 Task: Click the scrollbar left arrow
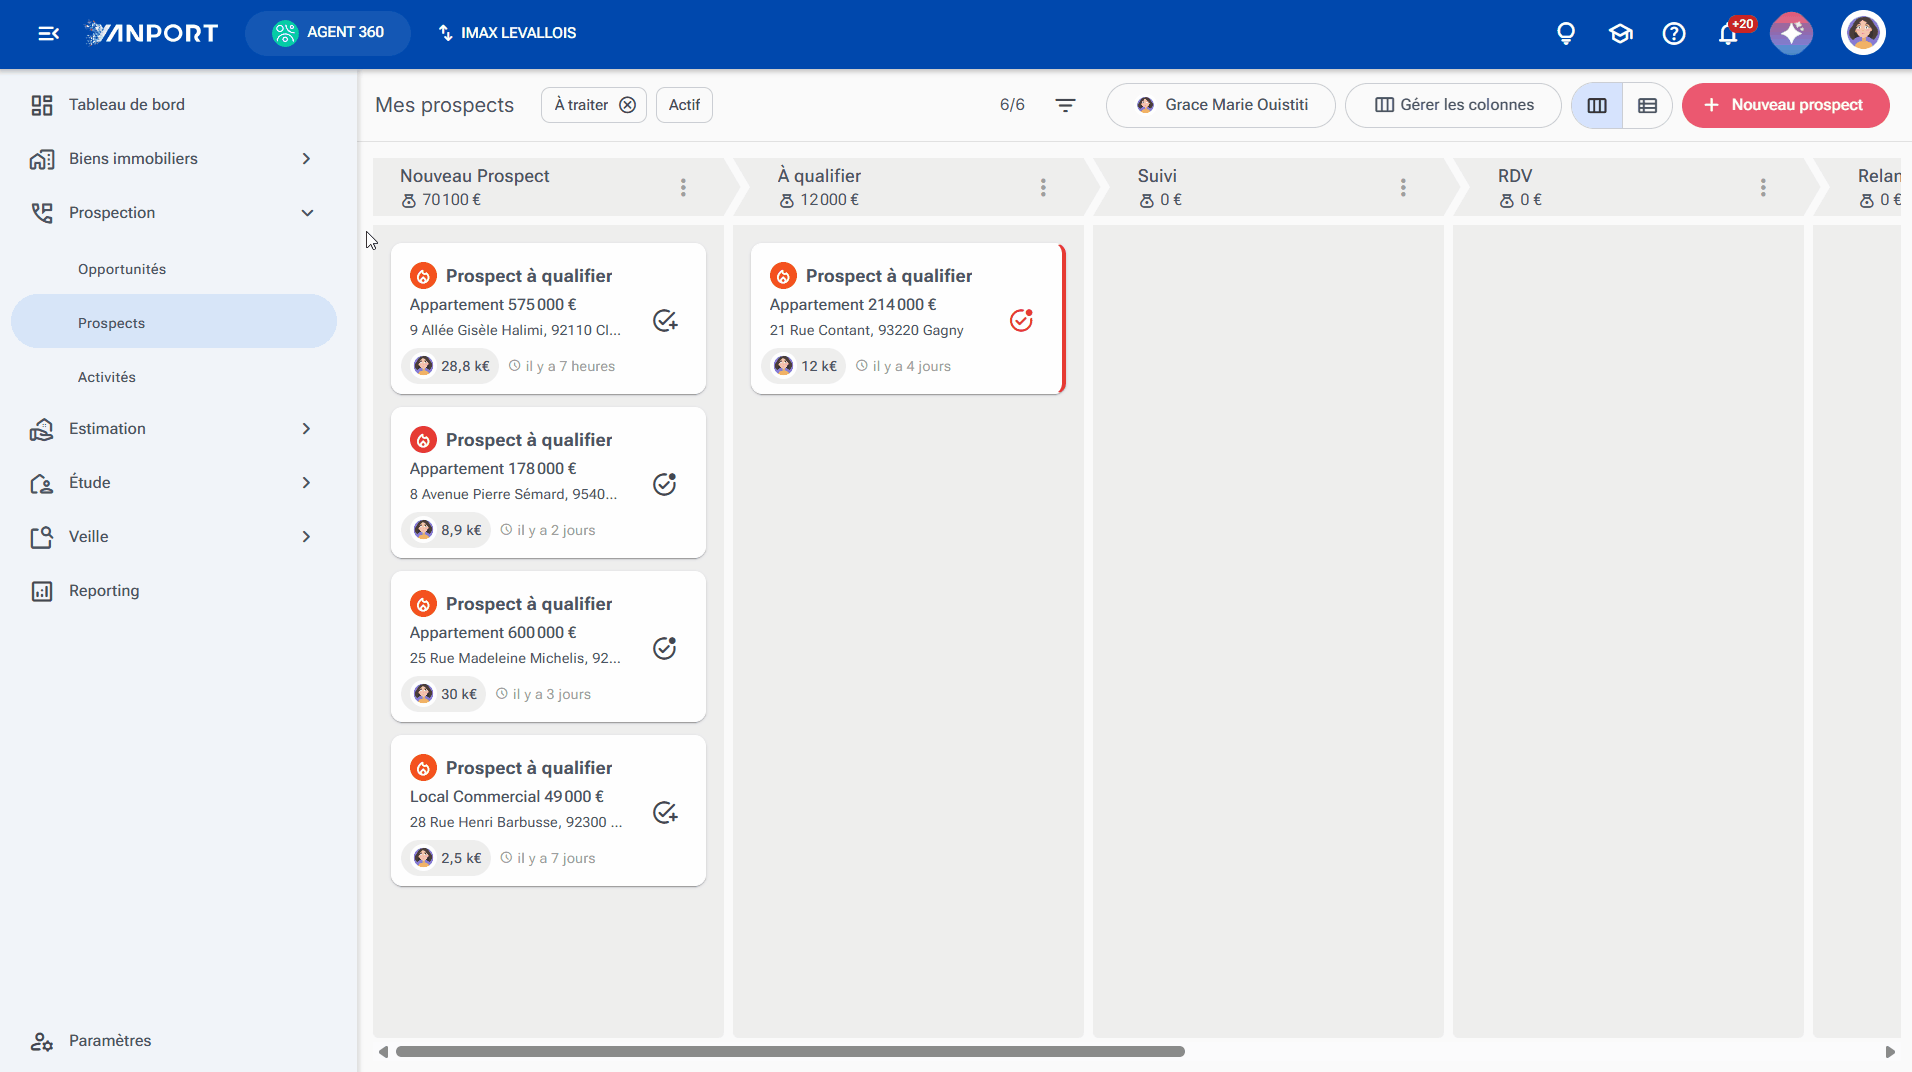tap(383, 1052)
